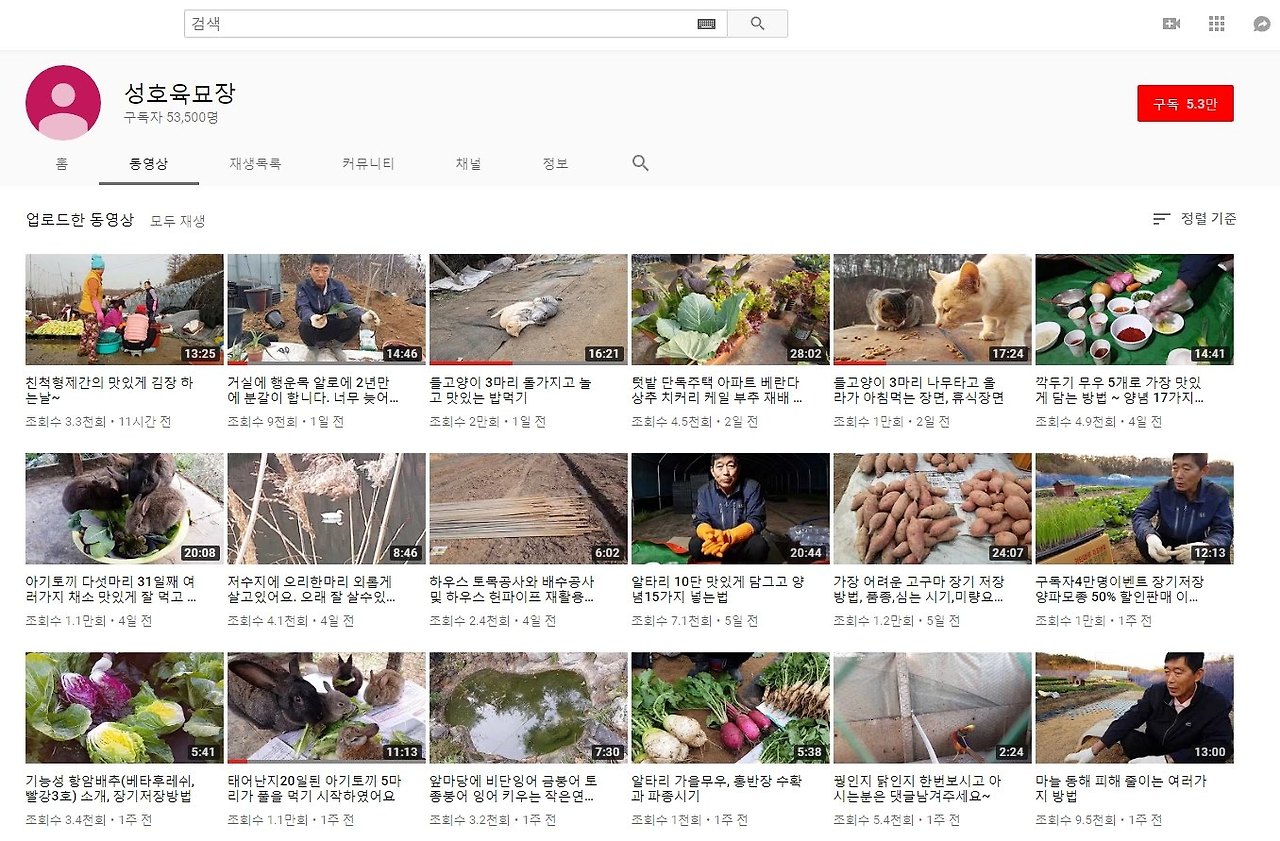Open the 7:30 green pond thumbnail
Image resolution: width=1280 pixels, height=841 pixels.
tap(529, 708)
